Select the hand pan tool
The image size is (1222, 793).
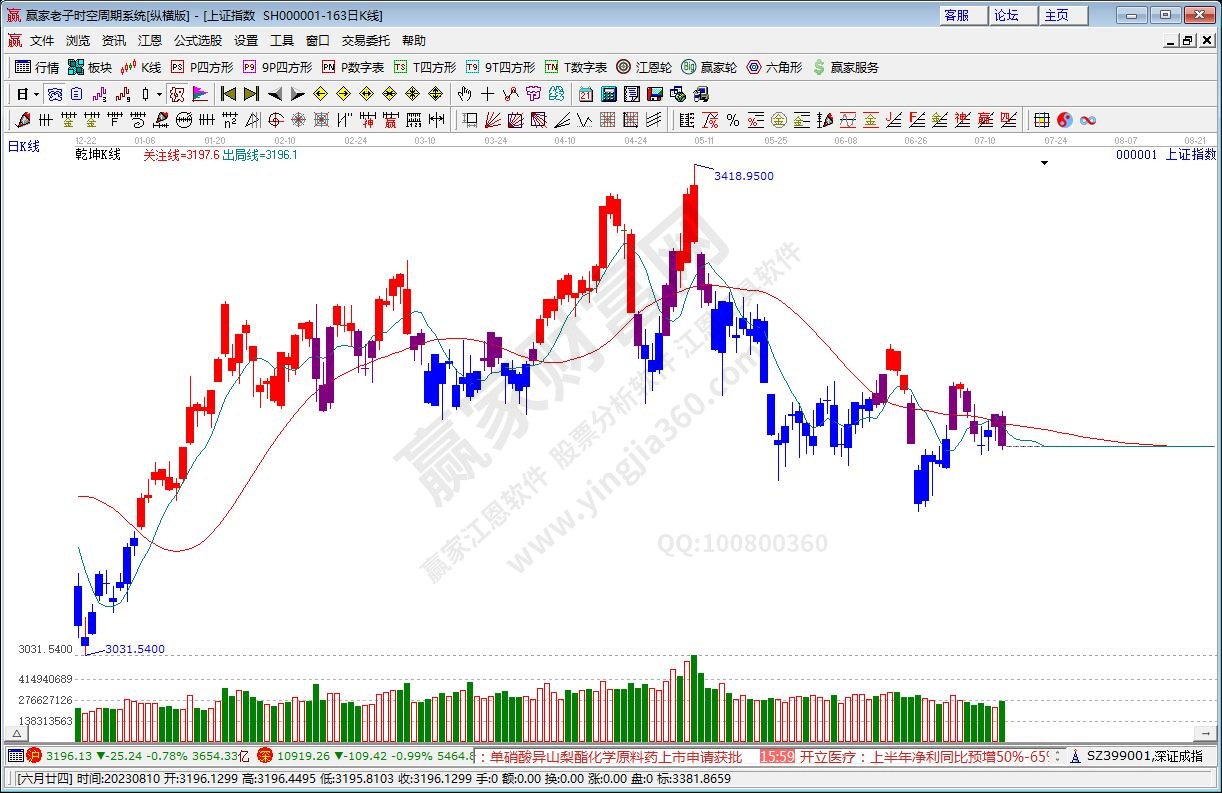pyautogui.click(x=464, y=94)
